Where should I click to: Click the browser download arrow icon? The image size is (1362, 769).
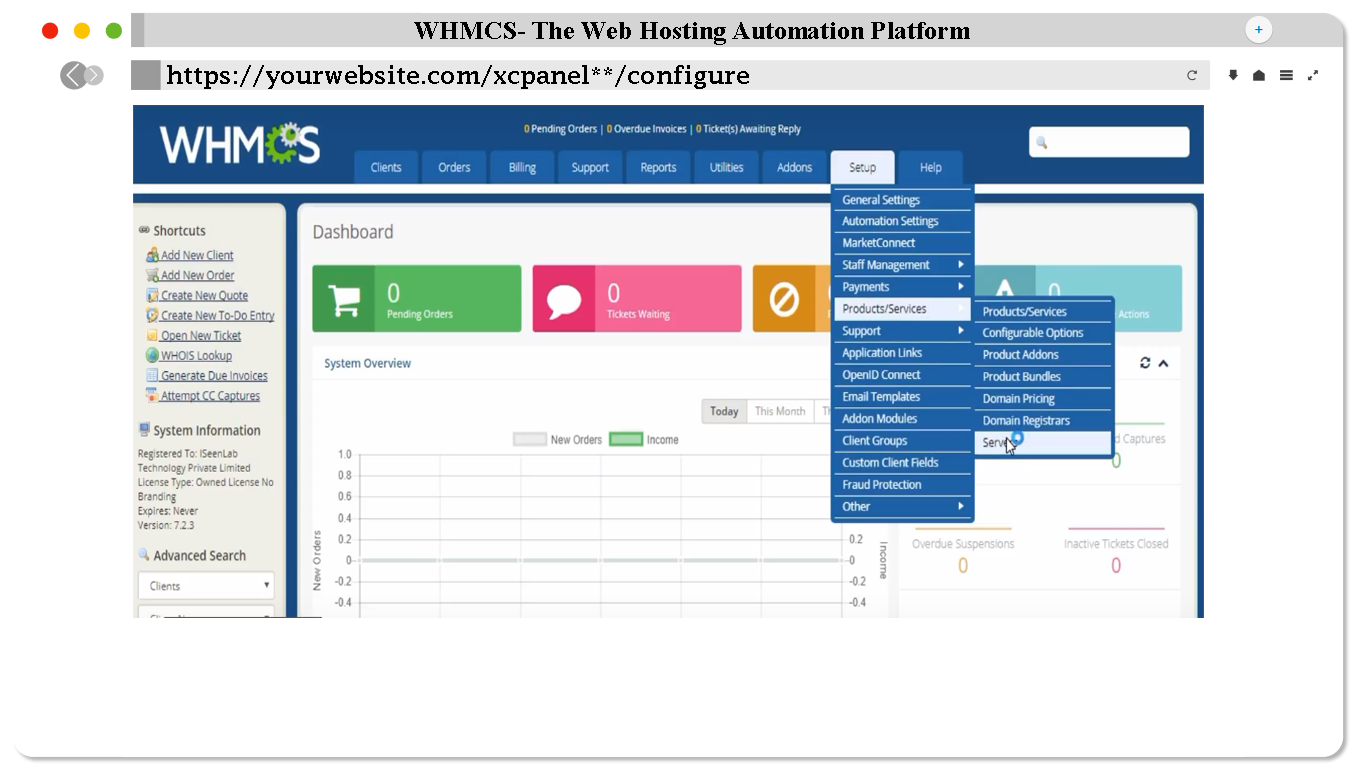(x=1233, y=75)
